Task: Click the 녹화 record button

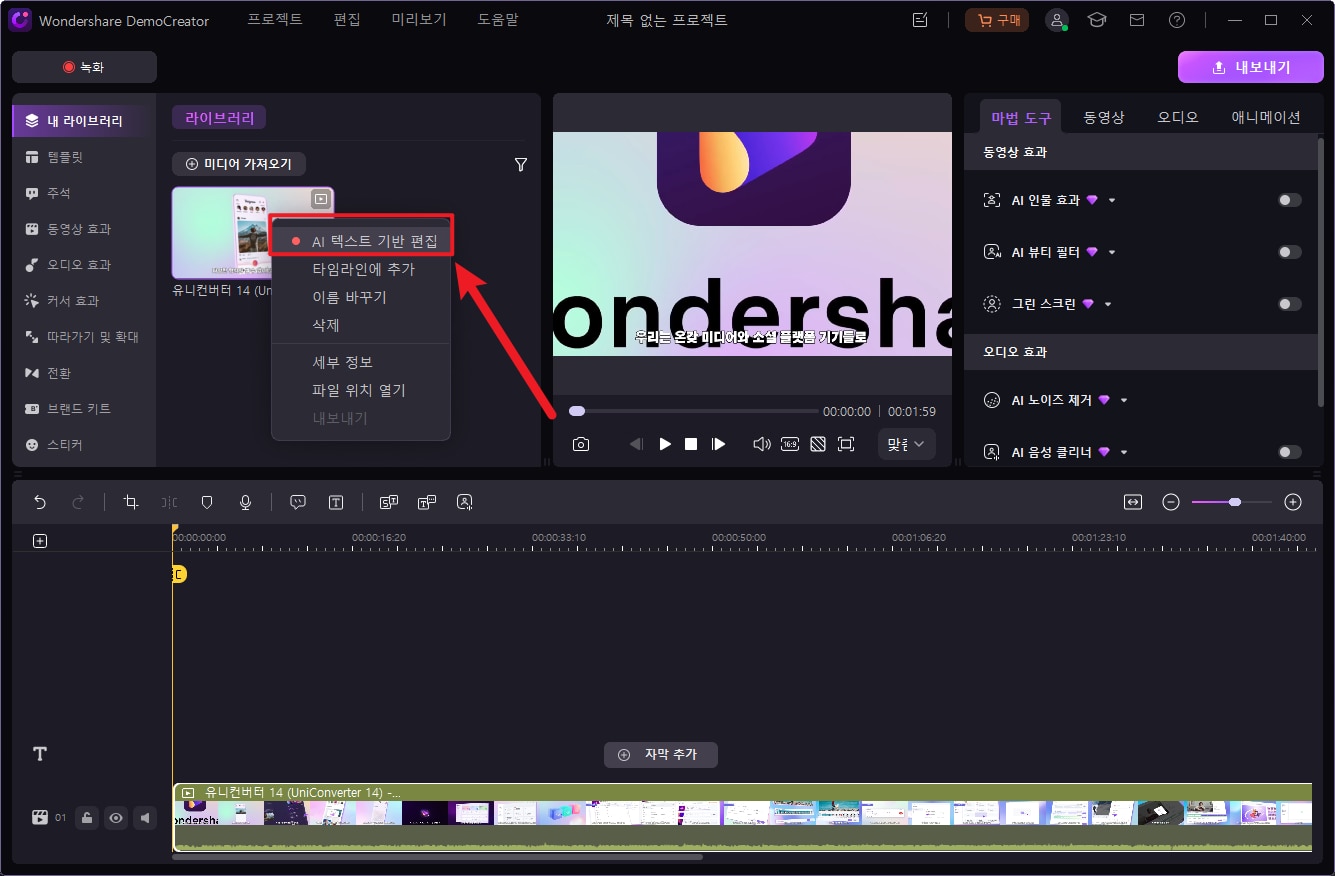Action: pos(84,67)
